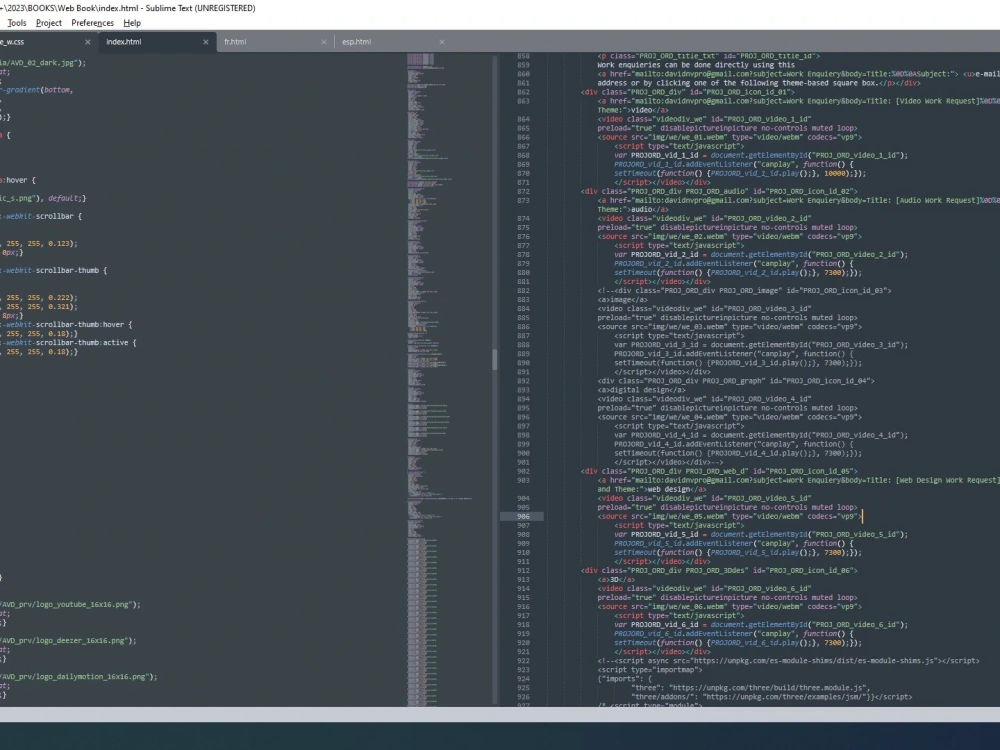Click line number 912 in the gutter
The height and width of the screenshot is (750, 1000).
click(x=523, y=571)
